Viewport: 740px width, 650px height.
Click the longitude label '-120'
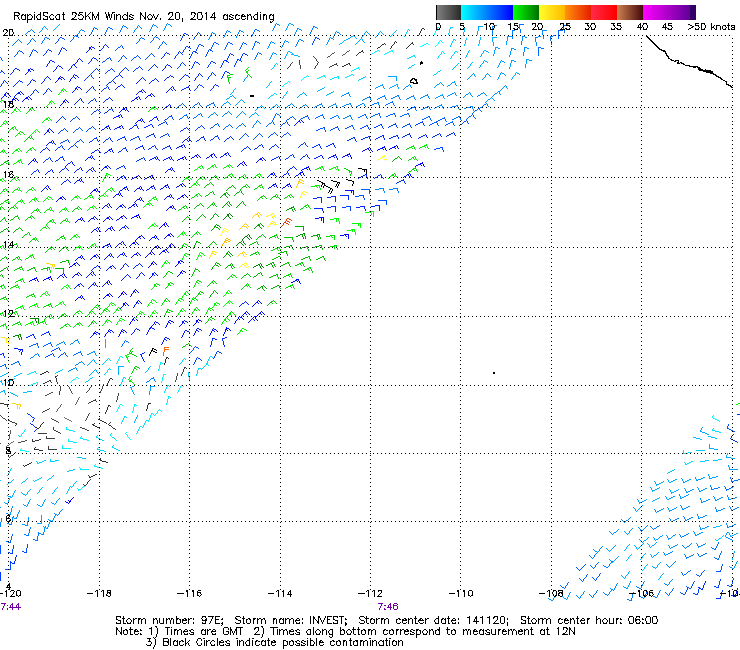(x=11, y=593)
